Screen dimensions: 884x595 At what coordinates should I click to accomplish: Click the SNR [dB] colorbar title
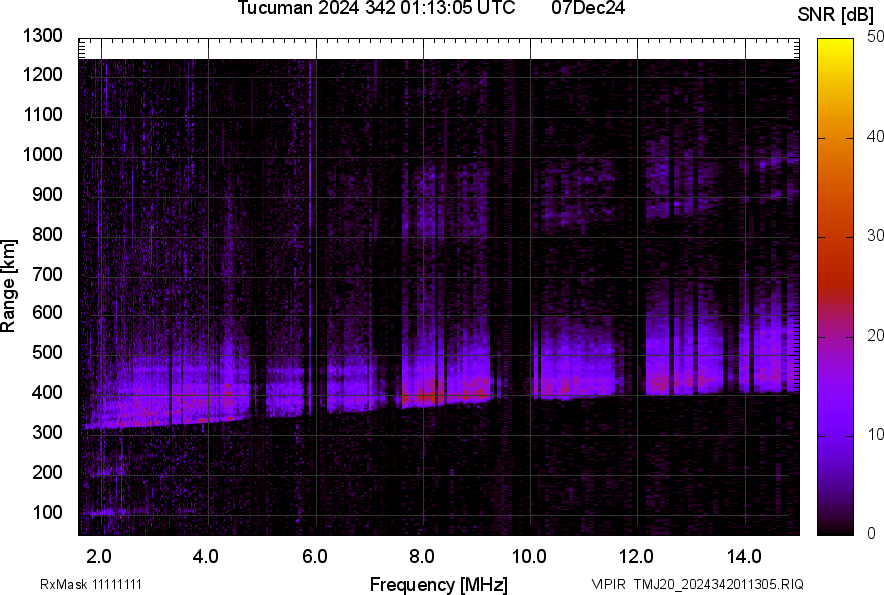[836, 15]
